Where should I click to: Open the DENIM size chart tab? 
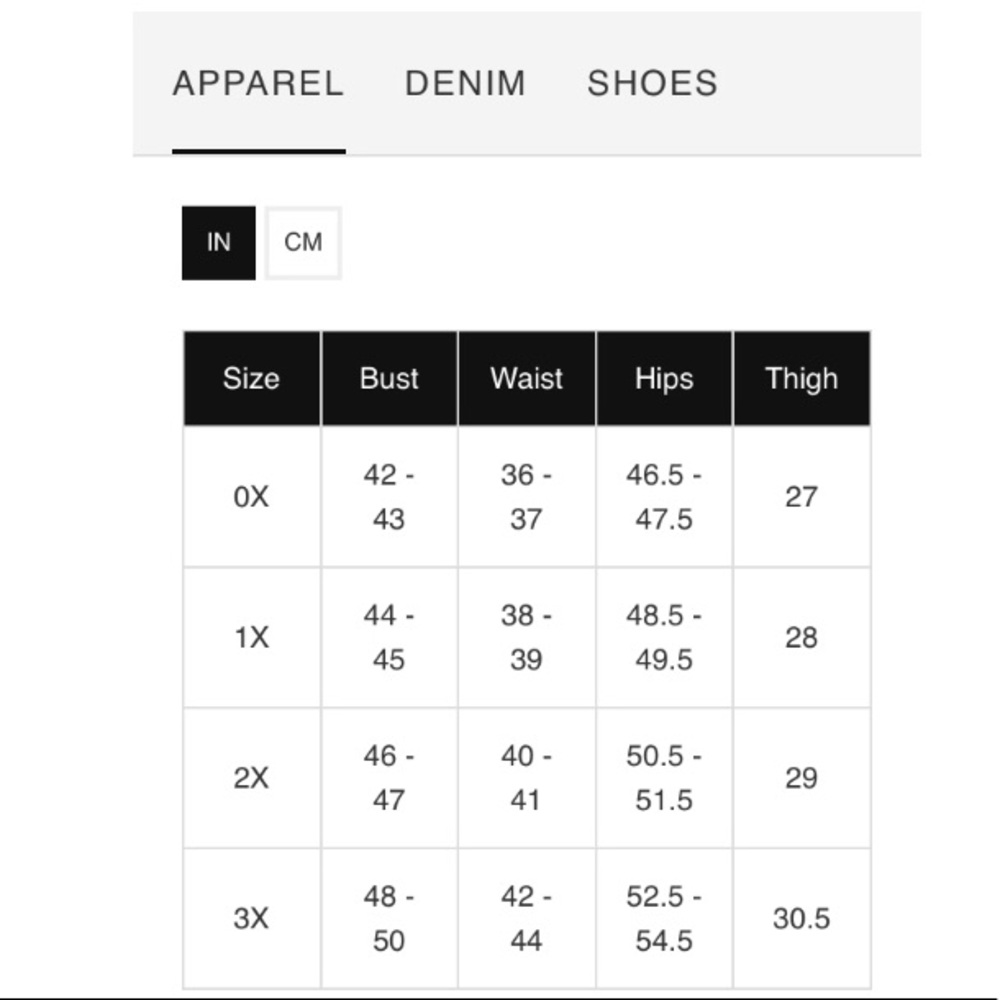(x=466, y=84)
